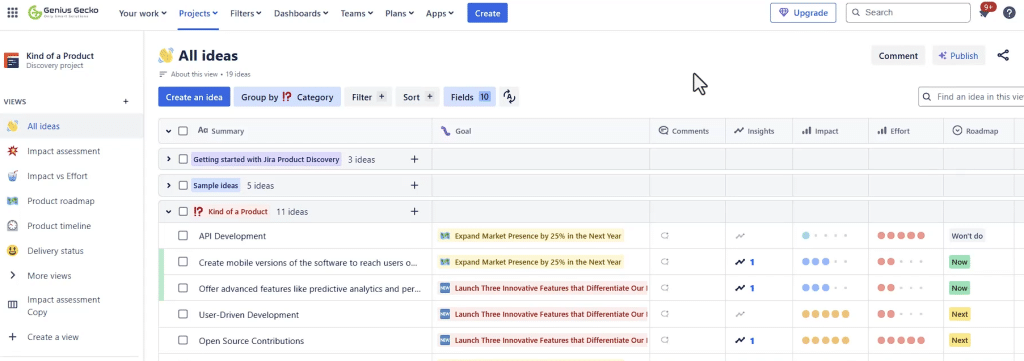Open the Plans menu

(x=400, y=13)
